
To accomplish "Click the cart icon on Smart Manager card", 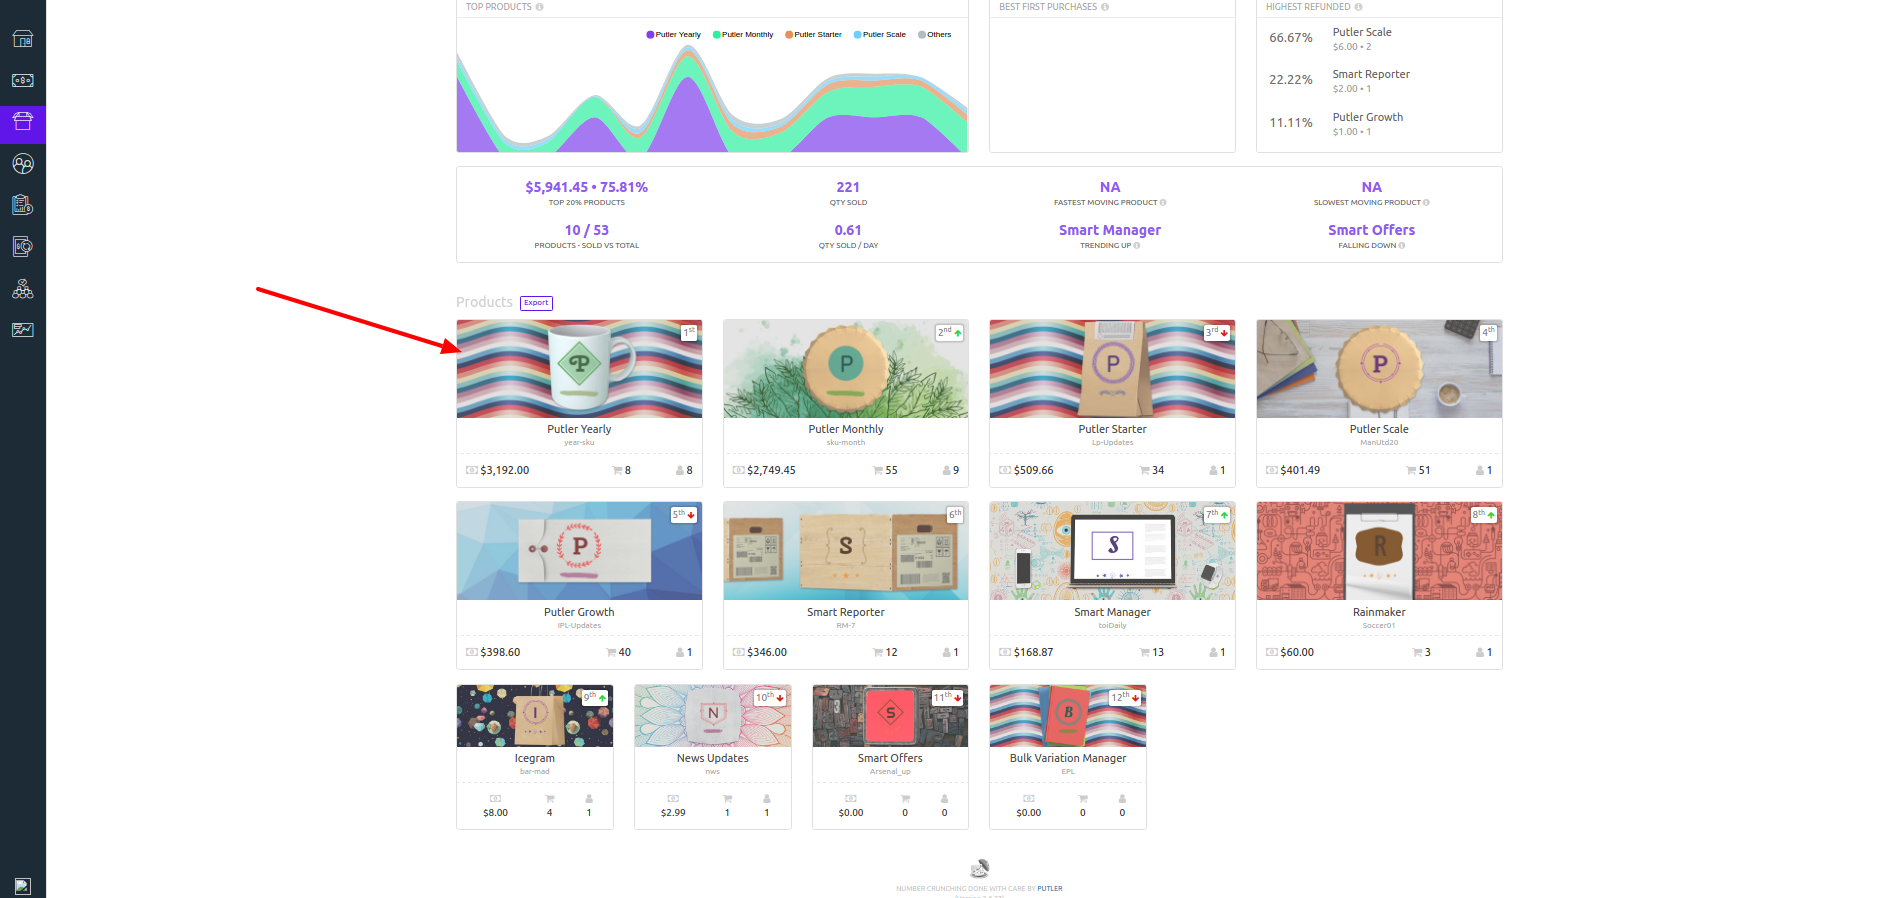I will pos(1145,652).
